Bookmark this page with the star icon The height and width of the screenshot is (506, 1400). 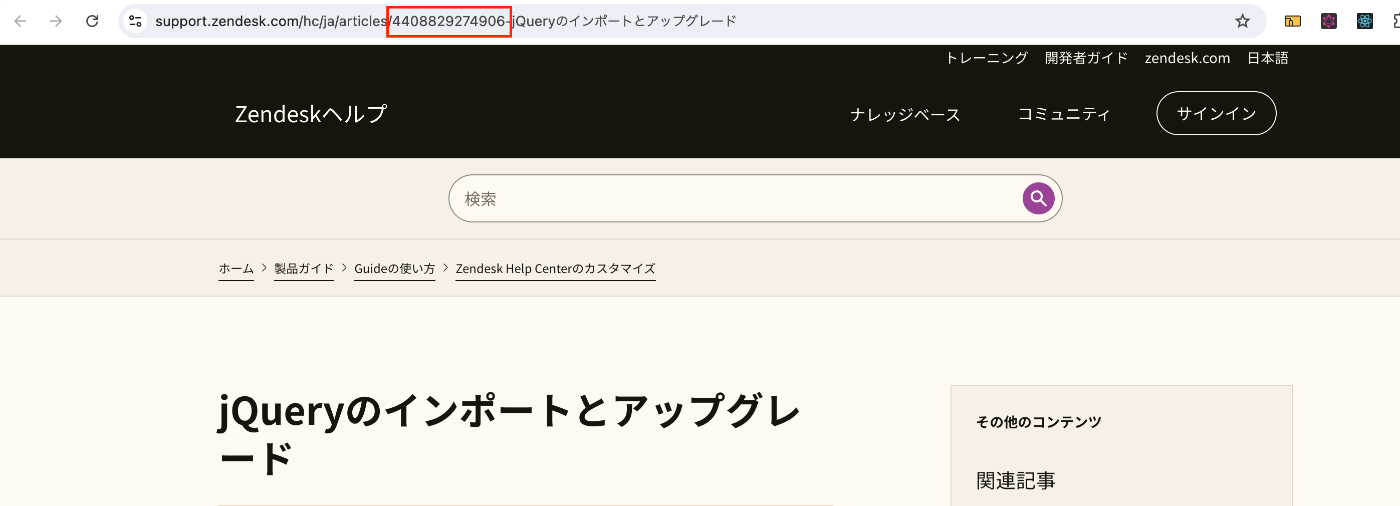point(1243,21)
